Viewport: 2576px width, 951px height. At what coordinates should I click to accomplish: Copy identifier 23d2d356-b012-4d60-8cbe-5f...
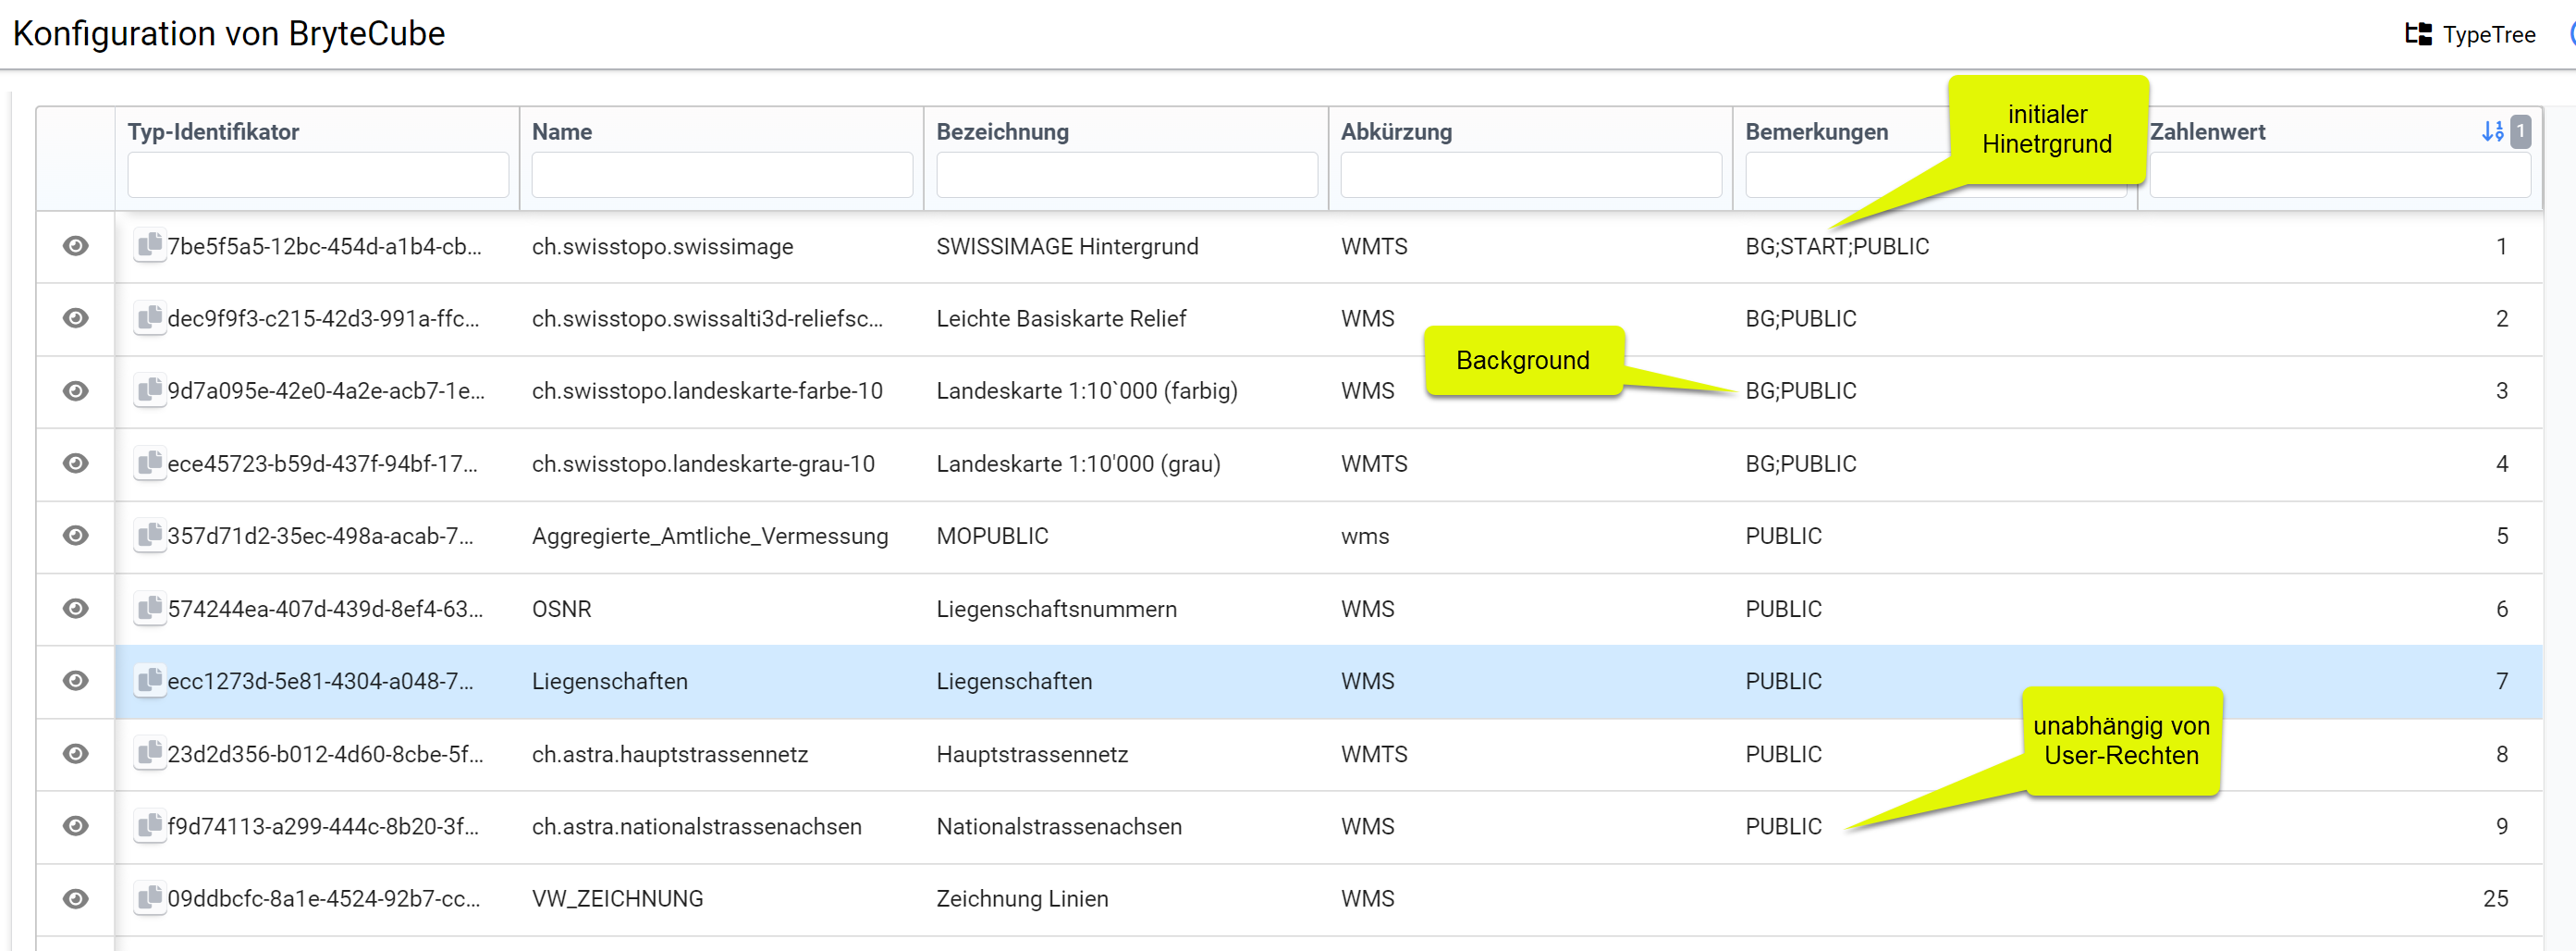click(149, 753)
